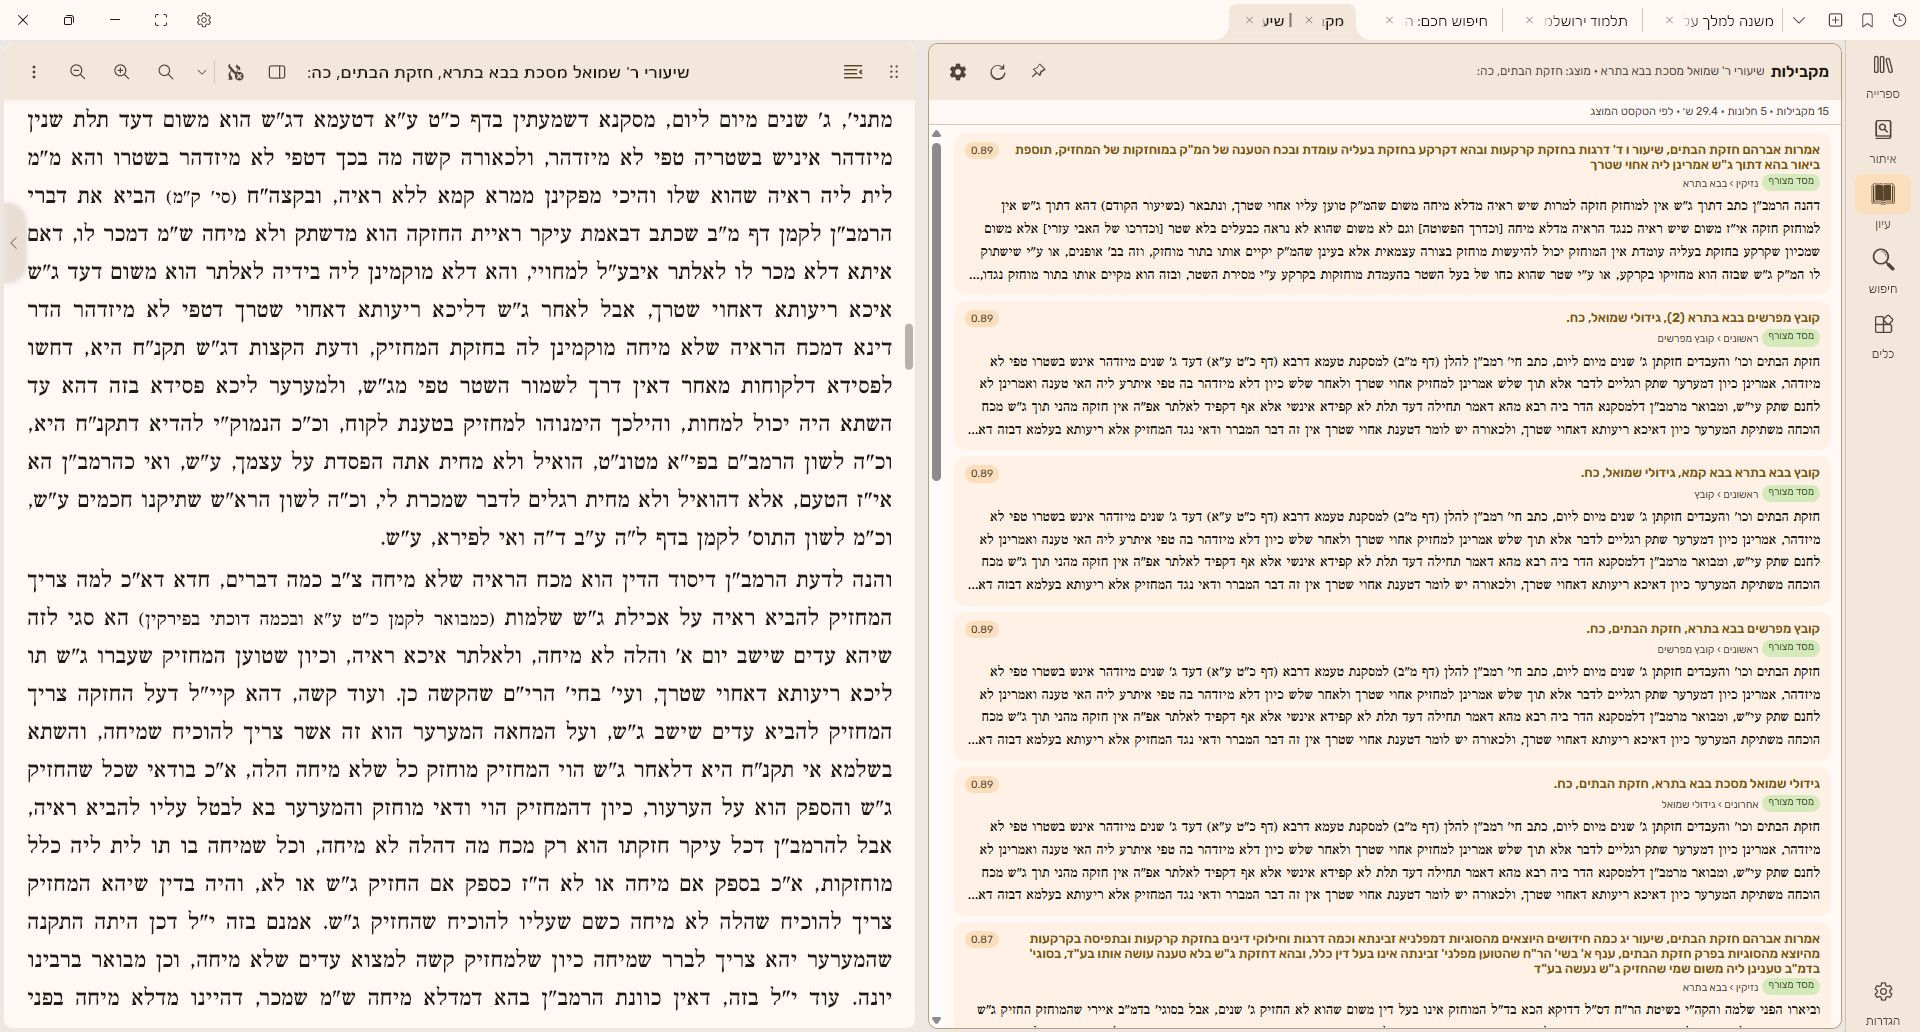Close the תלמוד ירושלמי tab
Screen dimensions: 1920x1032
[x=1529, y=21]
